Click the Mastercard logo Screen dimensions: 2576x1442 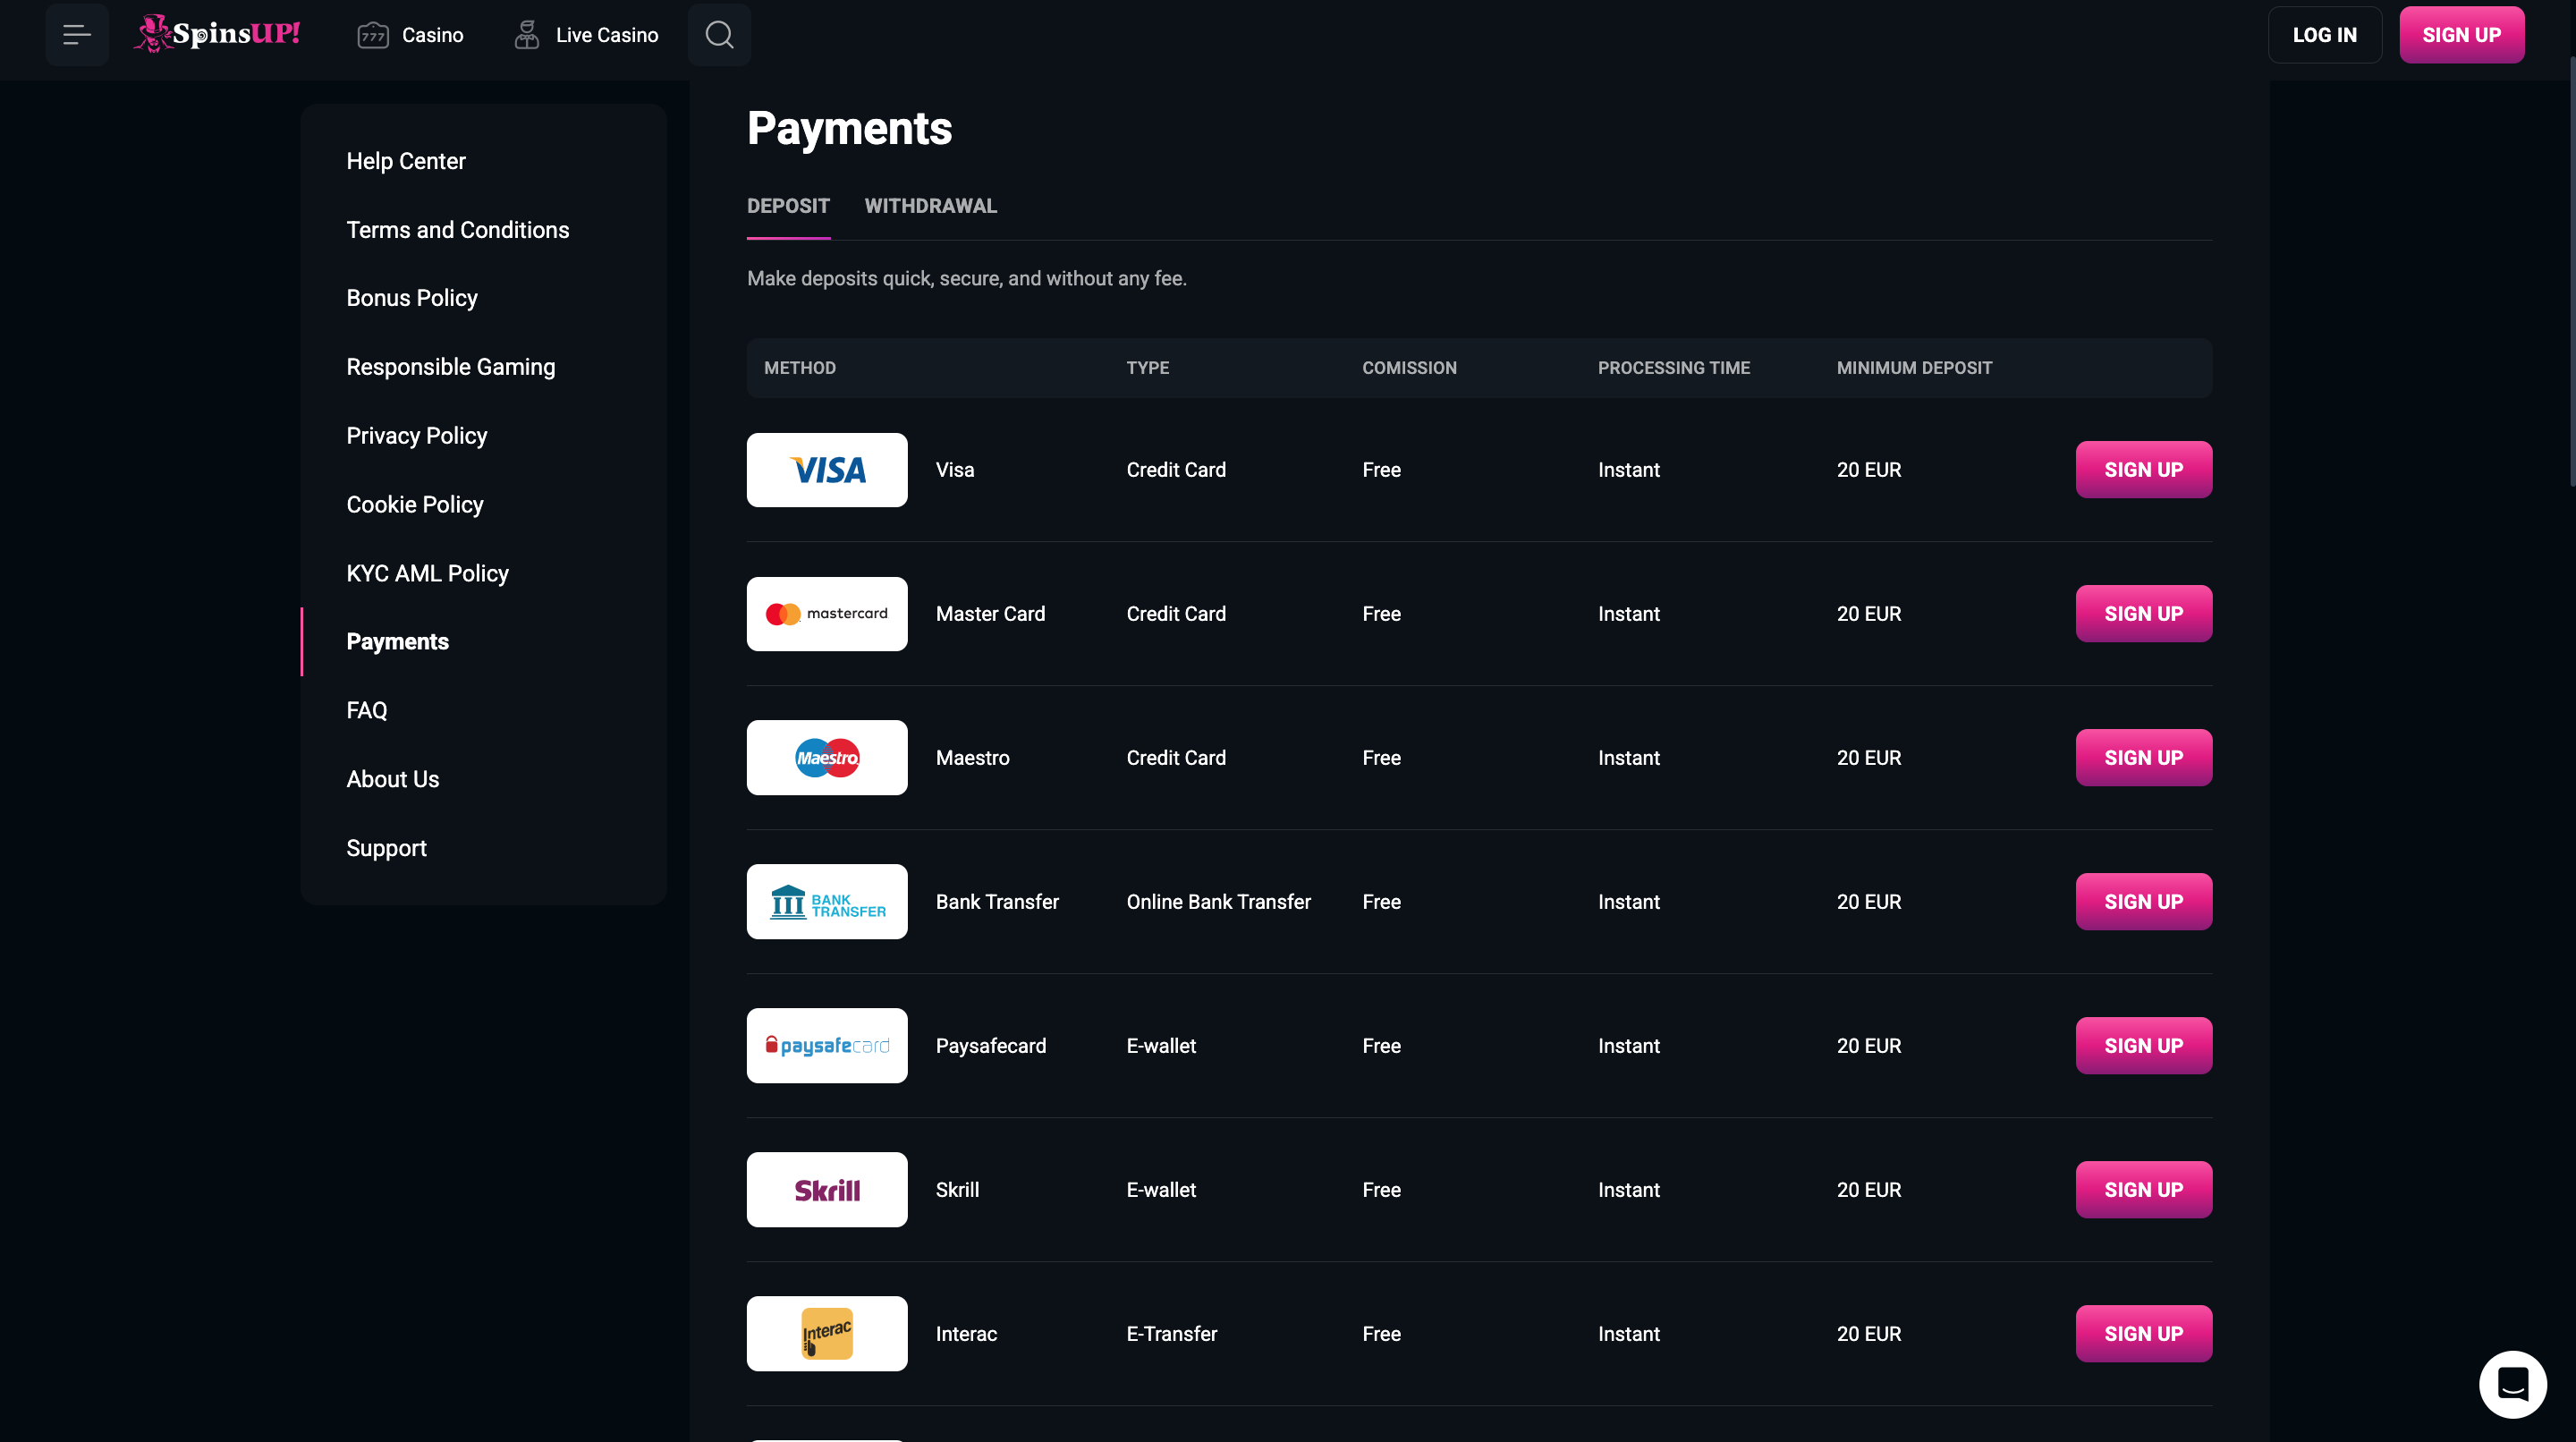pyautogui.click(x=827, y=614)
